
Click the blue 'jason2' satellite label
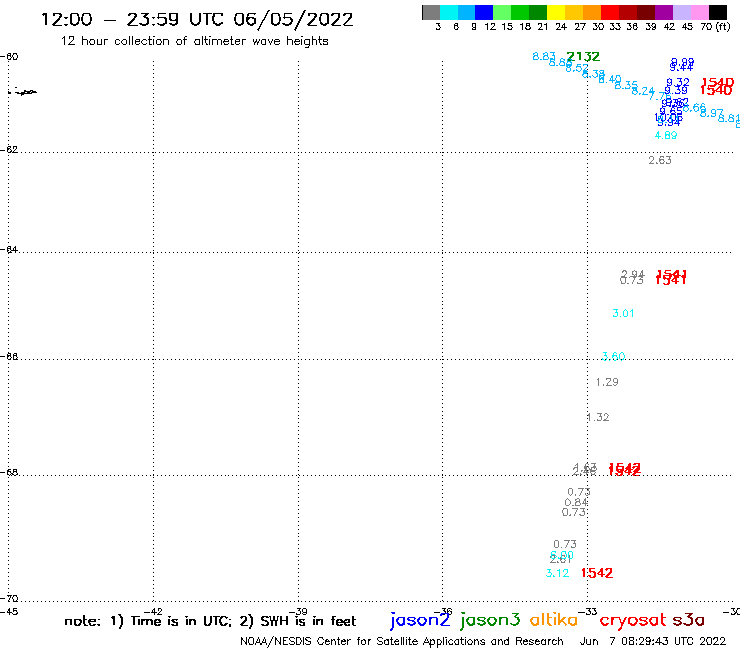tap(420, 620)
